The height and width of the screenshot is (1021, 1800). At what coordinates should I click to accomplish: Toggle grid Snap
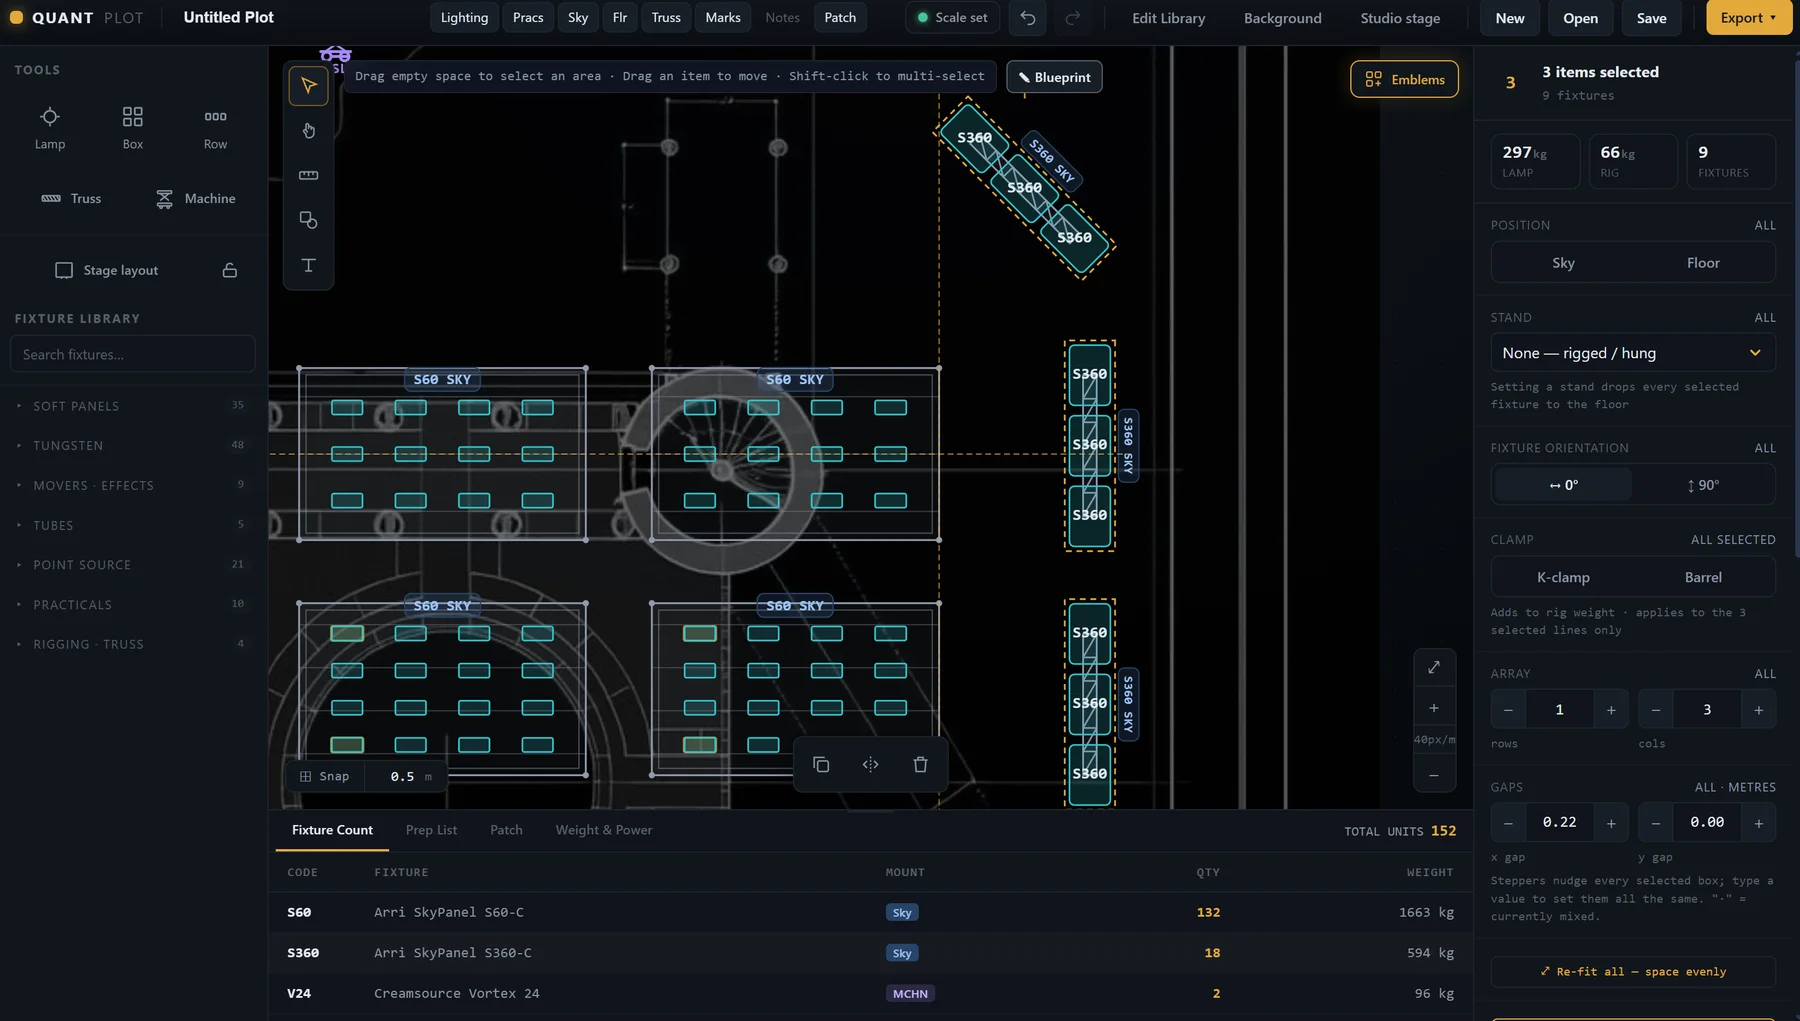[x=325, y=777]
